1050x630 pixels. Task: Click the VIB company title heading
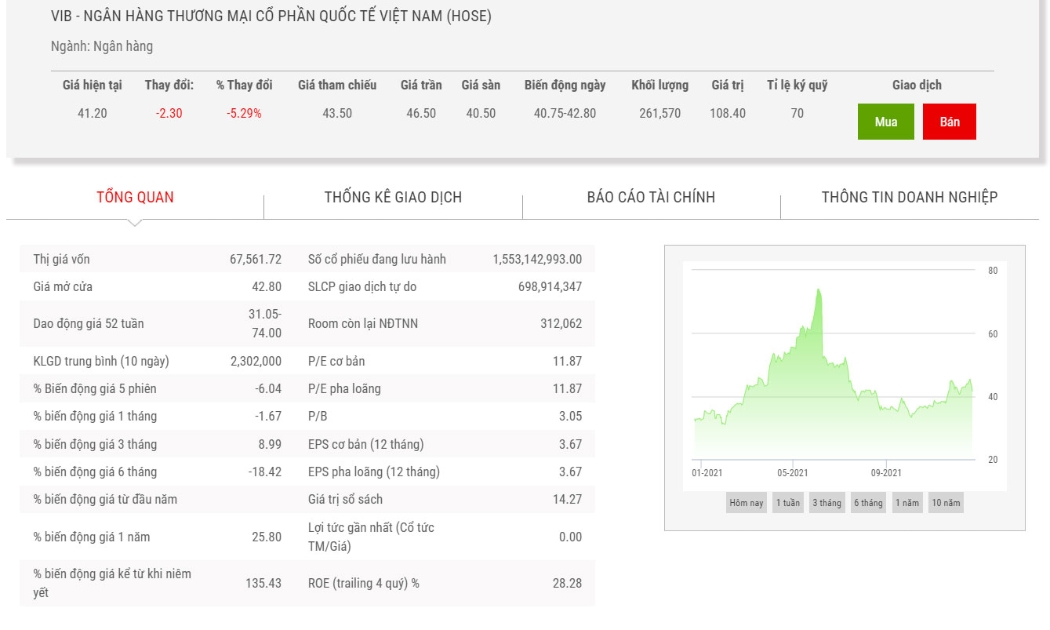[x=271, y=15]
